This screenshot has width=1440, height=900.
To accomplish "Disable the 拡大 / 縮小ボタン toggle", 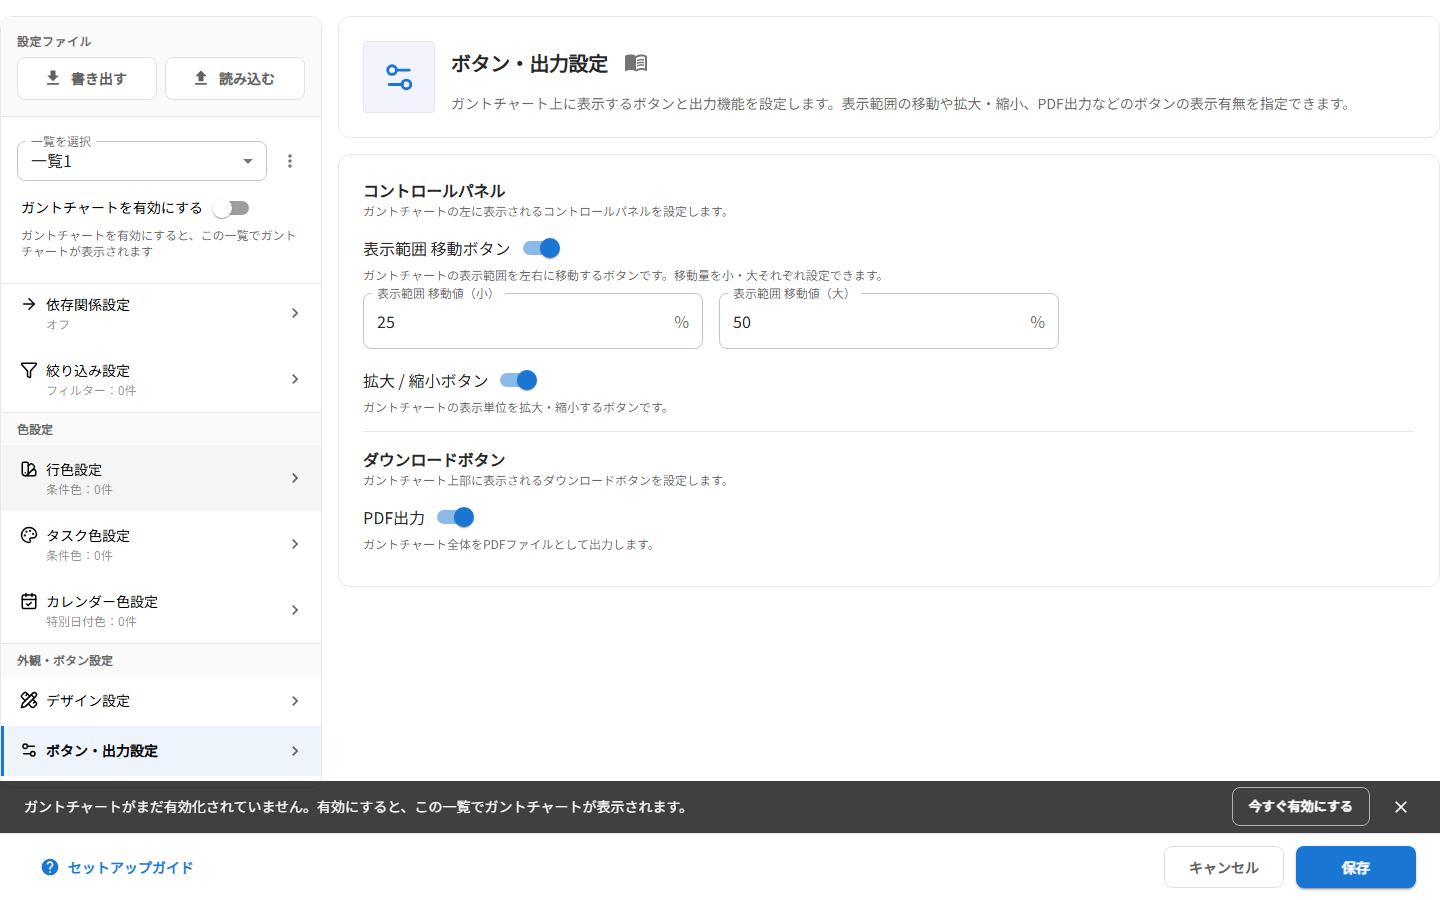I will (519, 380).
